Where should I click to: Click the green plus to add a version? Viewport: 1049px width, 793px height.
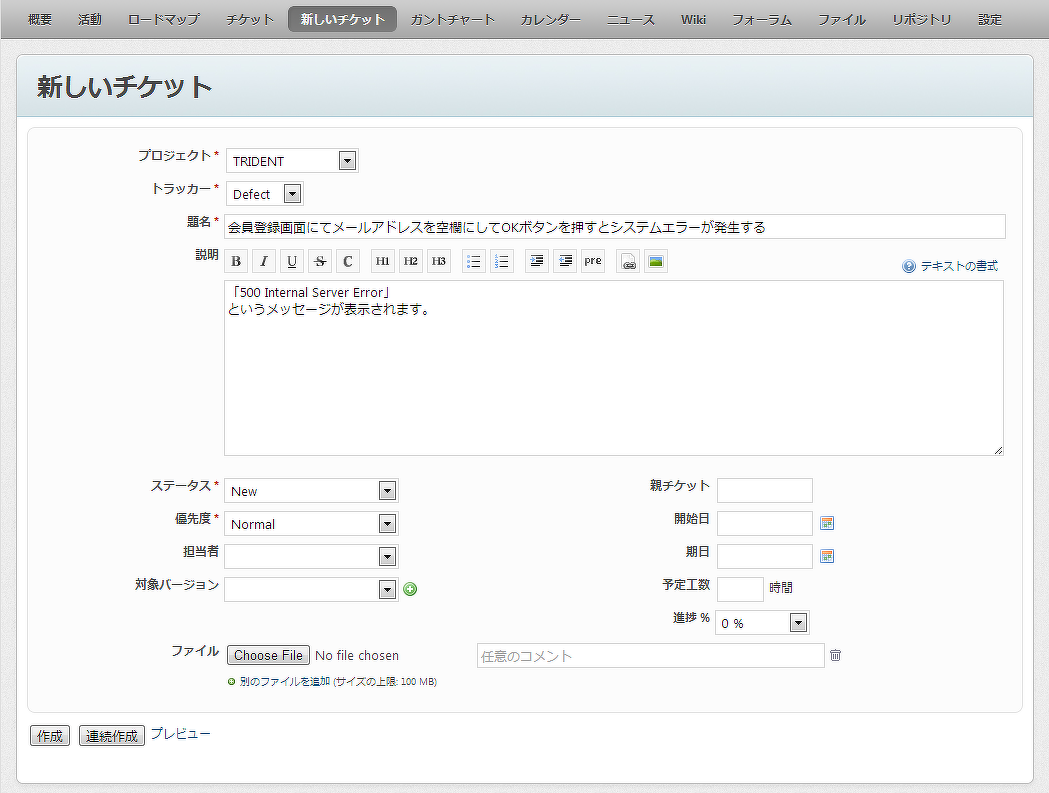tap(409, 589)
